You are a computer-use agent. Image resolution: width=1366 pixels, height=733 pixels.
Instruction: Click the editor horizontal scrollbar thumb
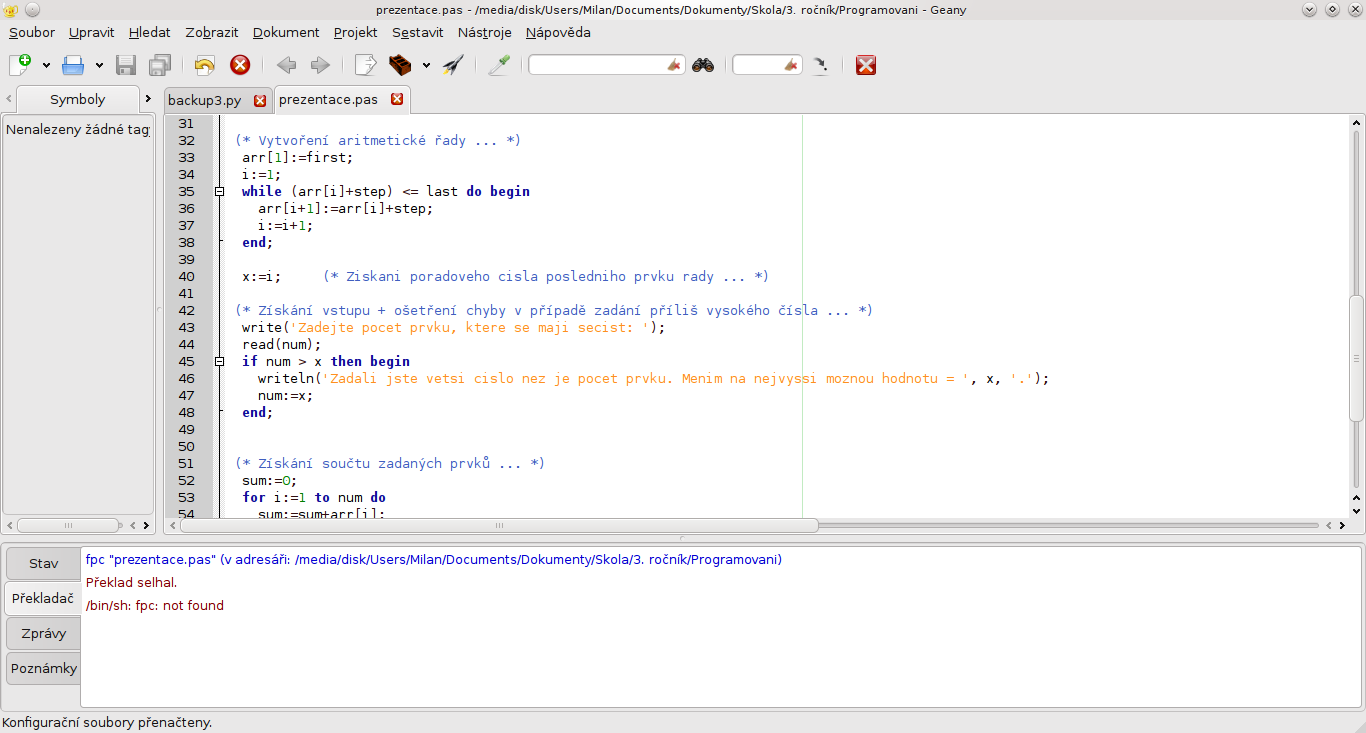tap(499, 525)
